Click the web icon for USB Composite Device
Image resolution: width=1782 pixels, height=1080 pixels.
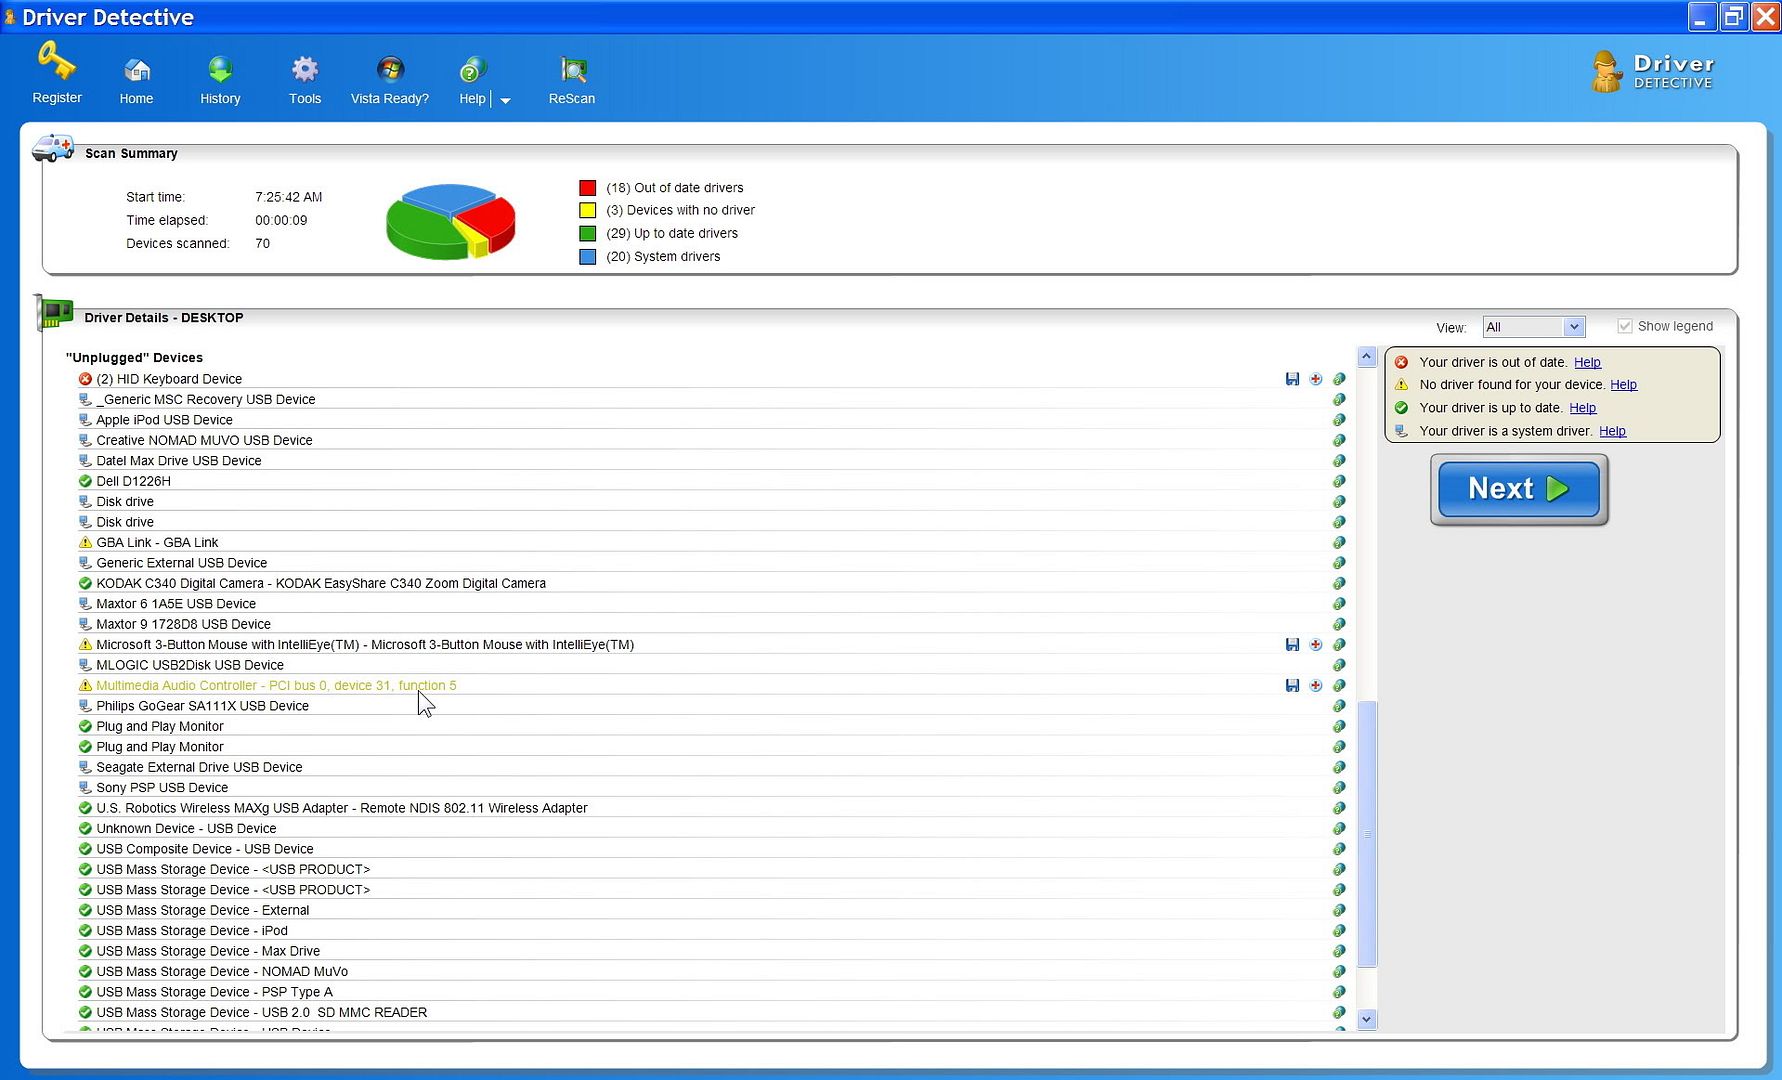[x=1339, y=849]
